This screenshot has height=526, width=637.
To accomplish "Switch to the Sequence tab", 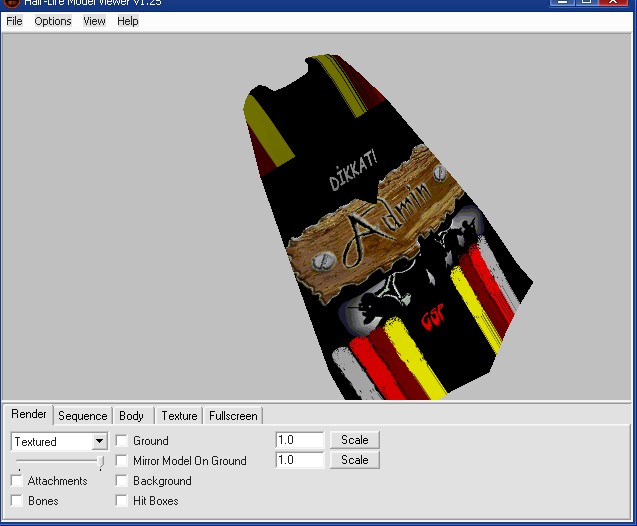I will pyautogui.click(x=82, y=416).
